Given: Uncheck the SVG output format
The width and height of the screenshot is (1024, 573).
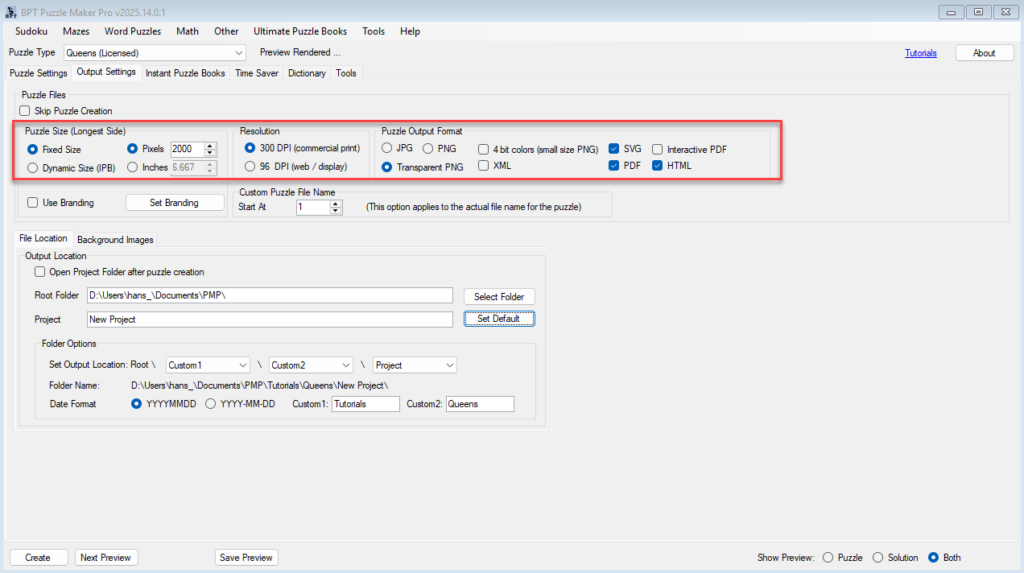Looking at the screenshot, I should 614,149.
